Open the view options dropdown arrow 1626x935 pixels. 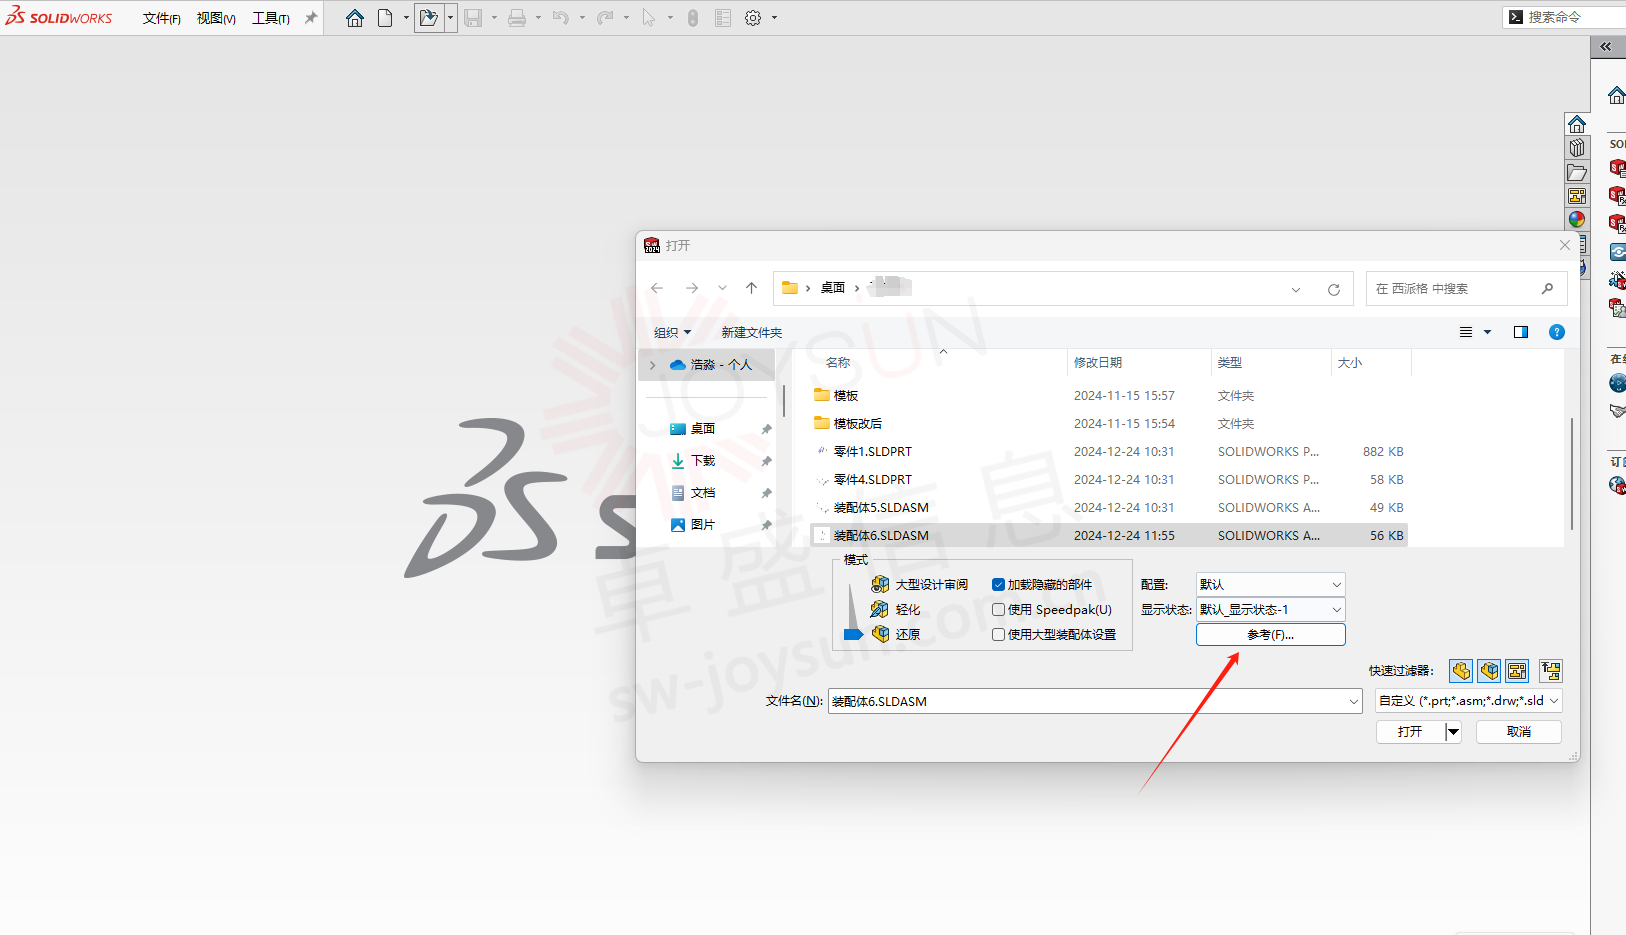tap(1487, 332)
